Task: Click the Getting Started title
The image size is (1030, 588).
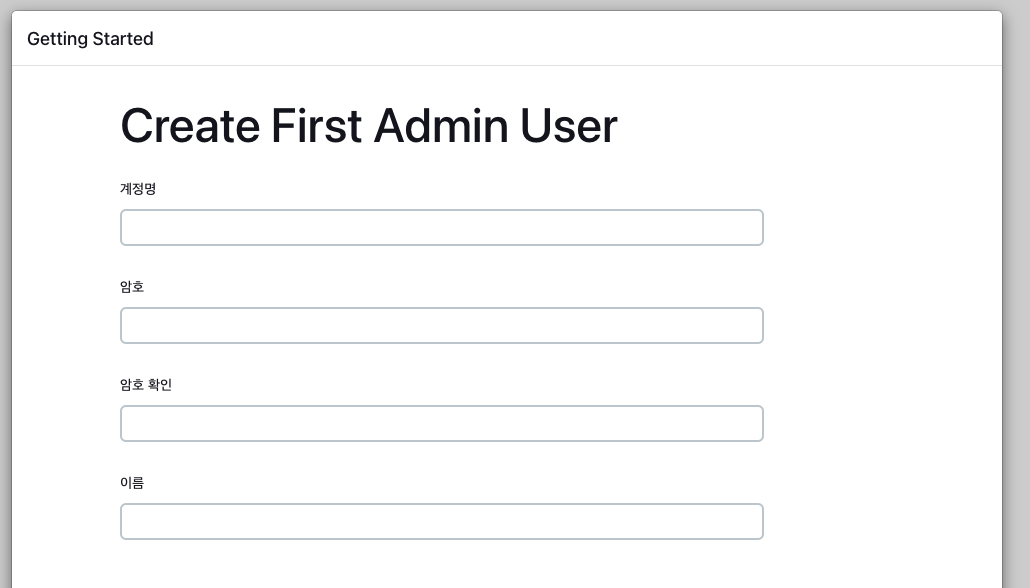Action: (x=90, y=39)
